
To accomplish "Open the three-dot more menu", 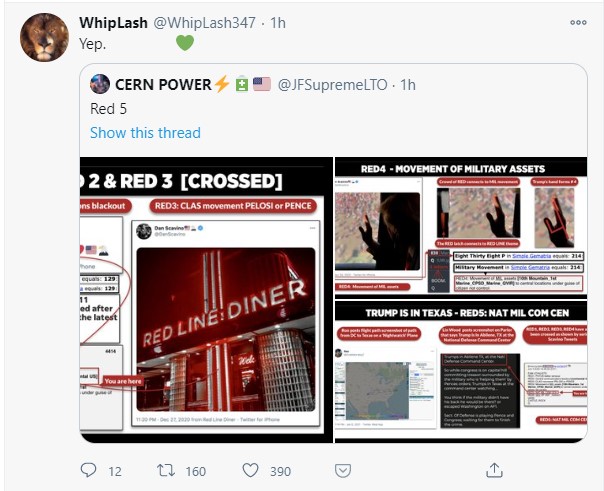I will (578, 22).
